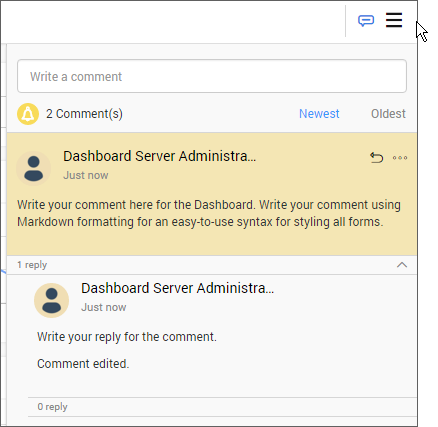The image size is (438, 427).
Task: Click the 'Comment edited.' reply text
Action: (x=83, y=364)
